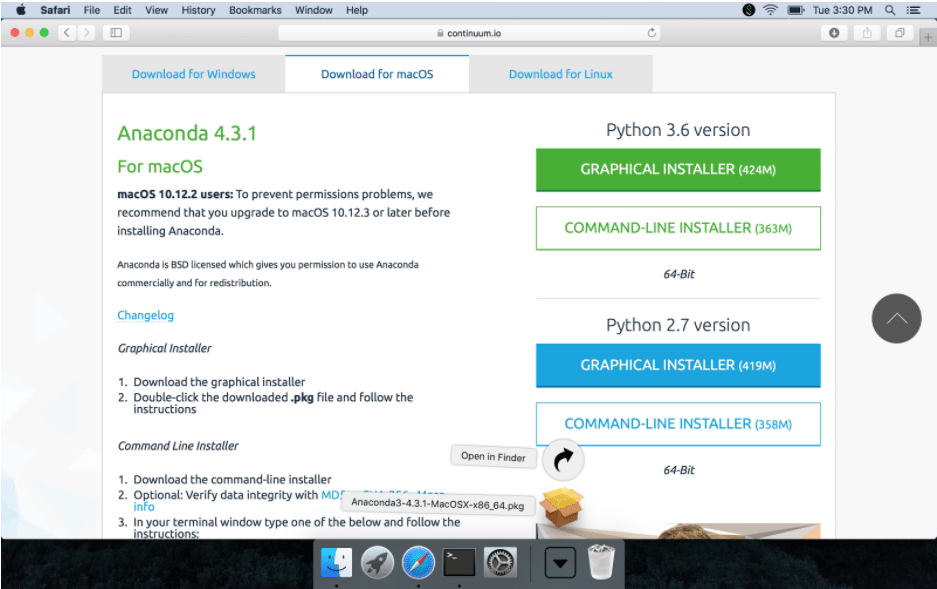The width and height of the screenshot is (937, 589).
Task: Open the Help menu
Action: pos(357,10)
